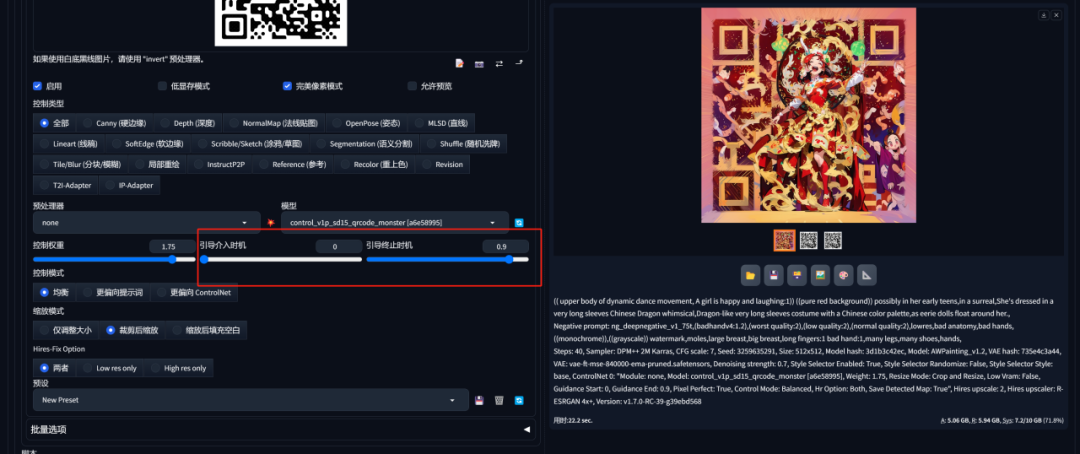This screenshot has height=454, width=1080.
Task: Select 裁剪后缩放 resize mode
Action: tap(132, 330)
